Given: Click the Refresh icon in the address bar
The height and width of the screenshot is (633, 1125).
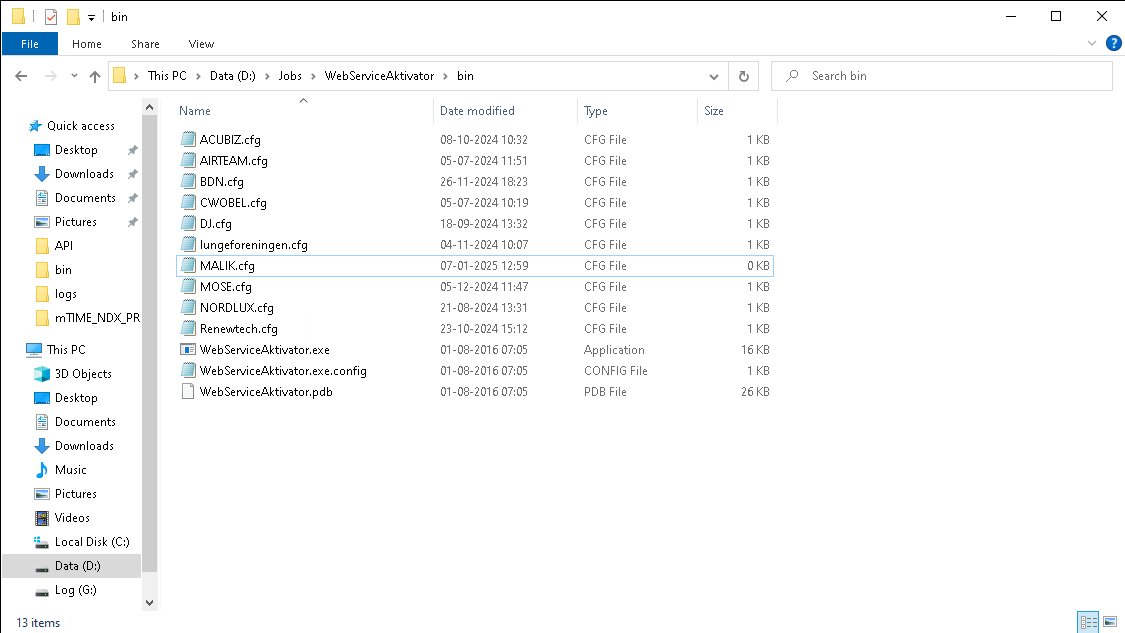Looking at the screenshot, I should [x=742, y=75].
